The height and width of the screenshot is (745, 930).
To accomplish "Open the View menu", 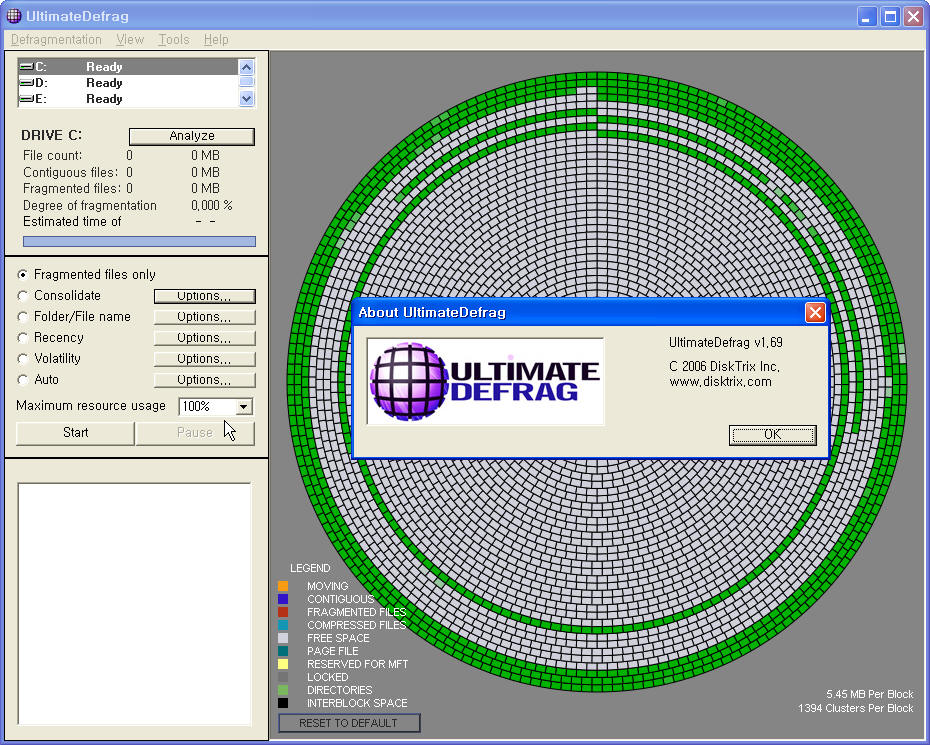I will (130, 40).
